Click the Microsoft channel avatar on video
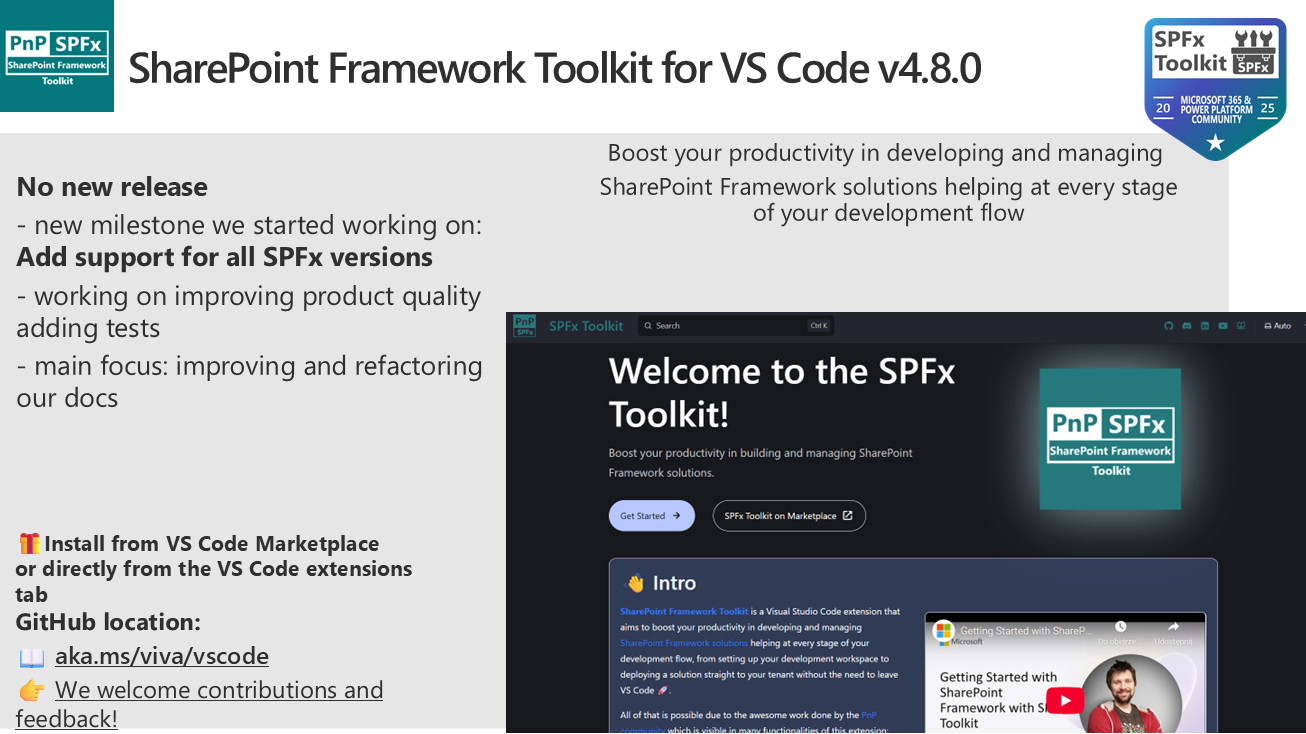1306x734 pixels. click(x=943, y=630)
